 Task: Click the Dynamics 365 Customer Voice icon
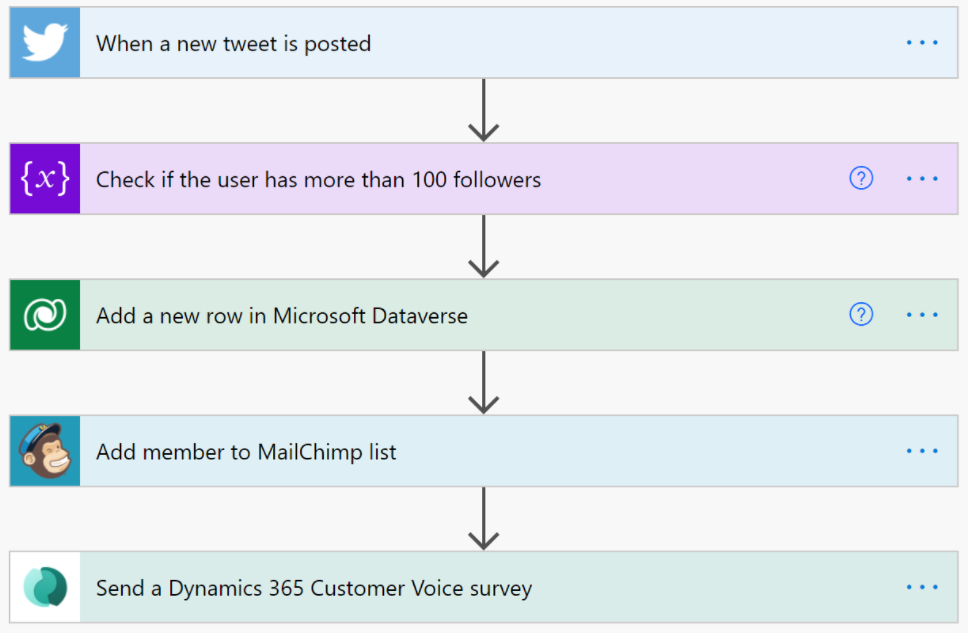coord(45,587)
